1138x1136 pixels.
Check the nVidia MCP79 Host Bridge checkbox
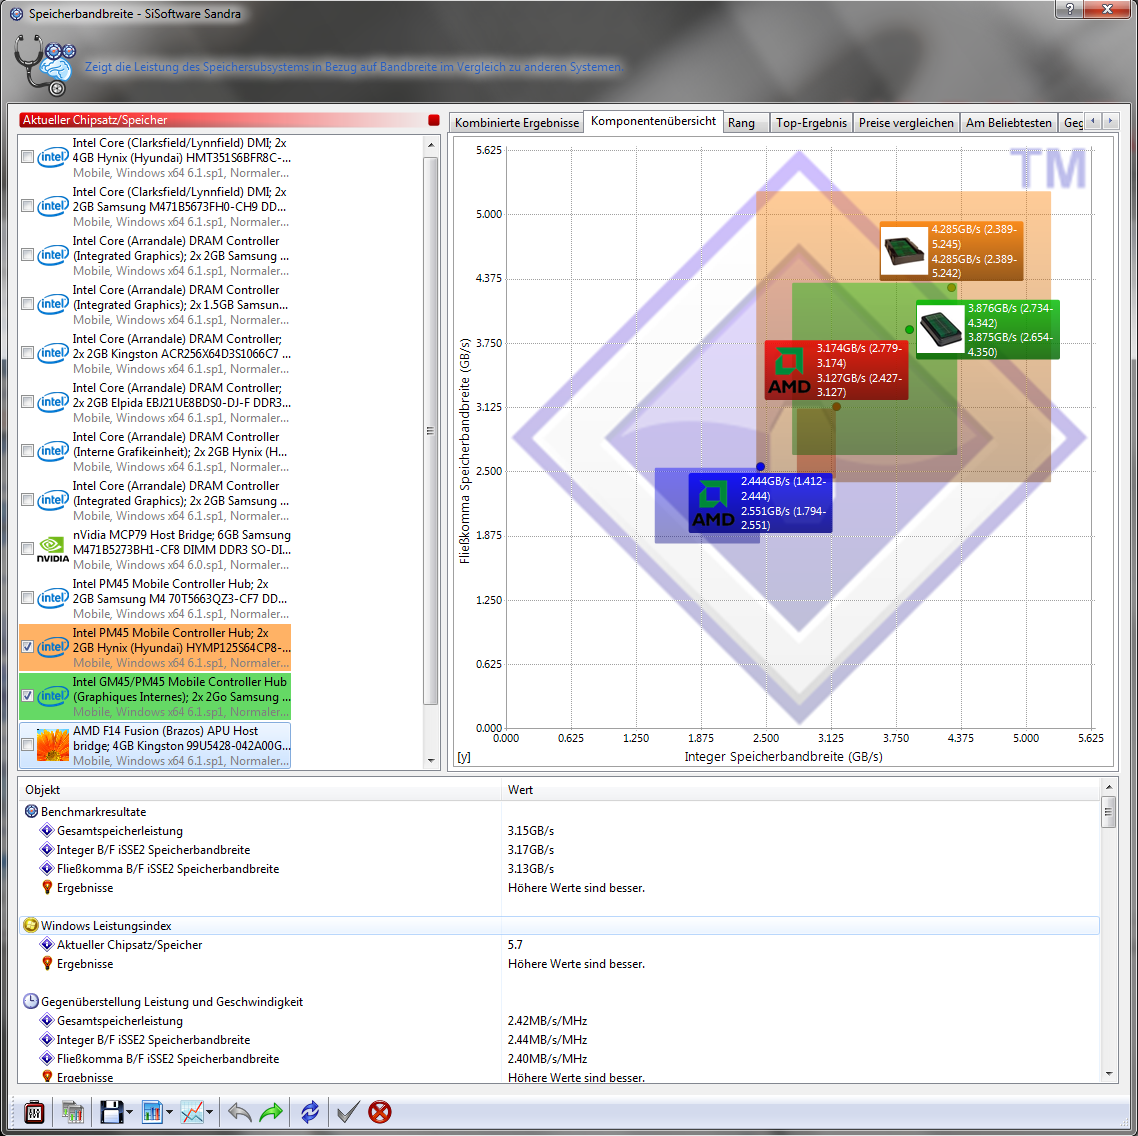28,549
